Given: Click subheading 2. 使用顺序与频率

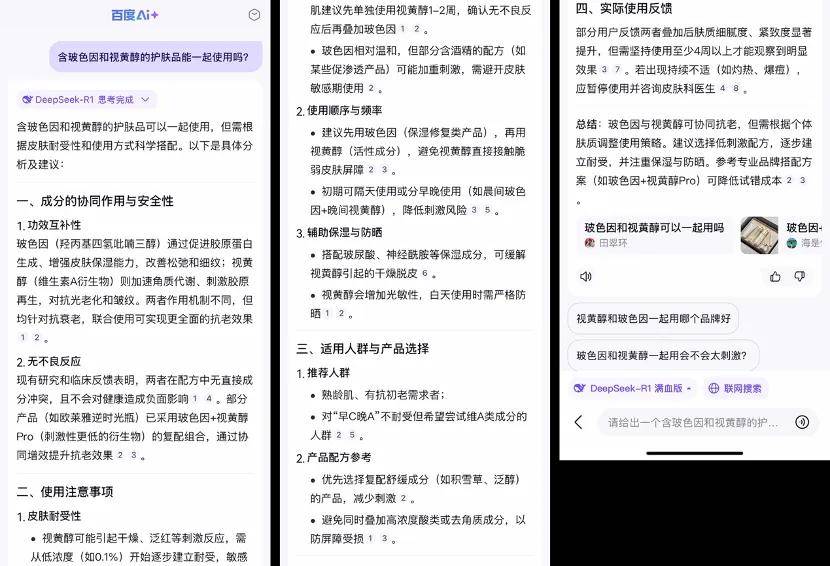Looking at the screenshot, I should [x=339, y=111].
